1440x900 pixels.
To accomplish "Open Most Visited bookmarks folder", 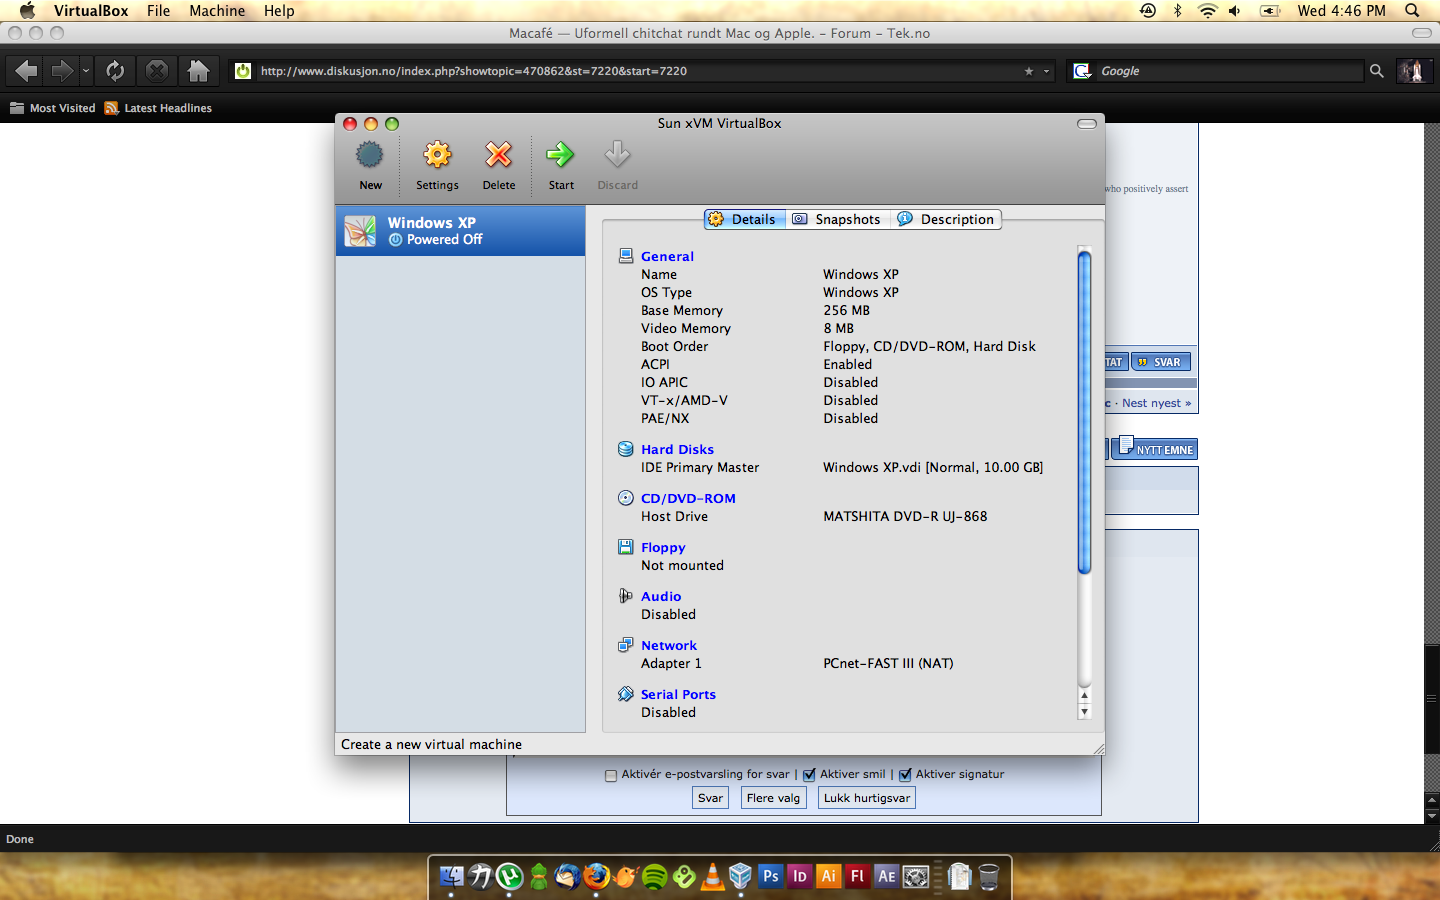I will pyautogui.click(x=52, y=108).
